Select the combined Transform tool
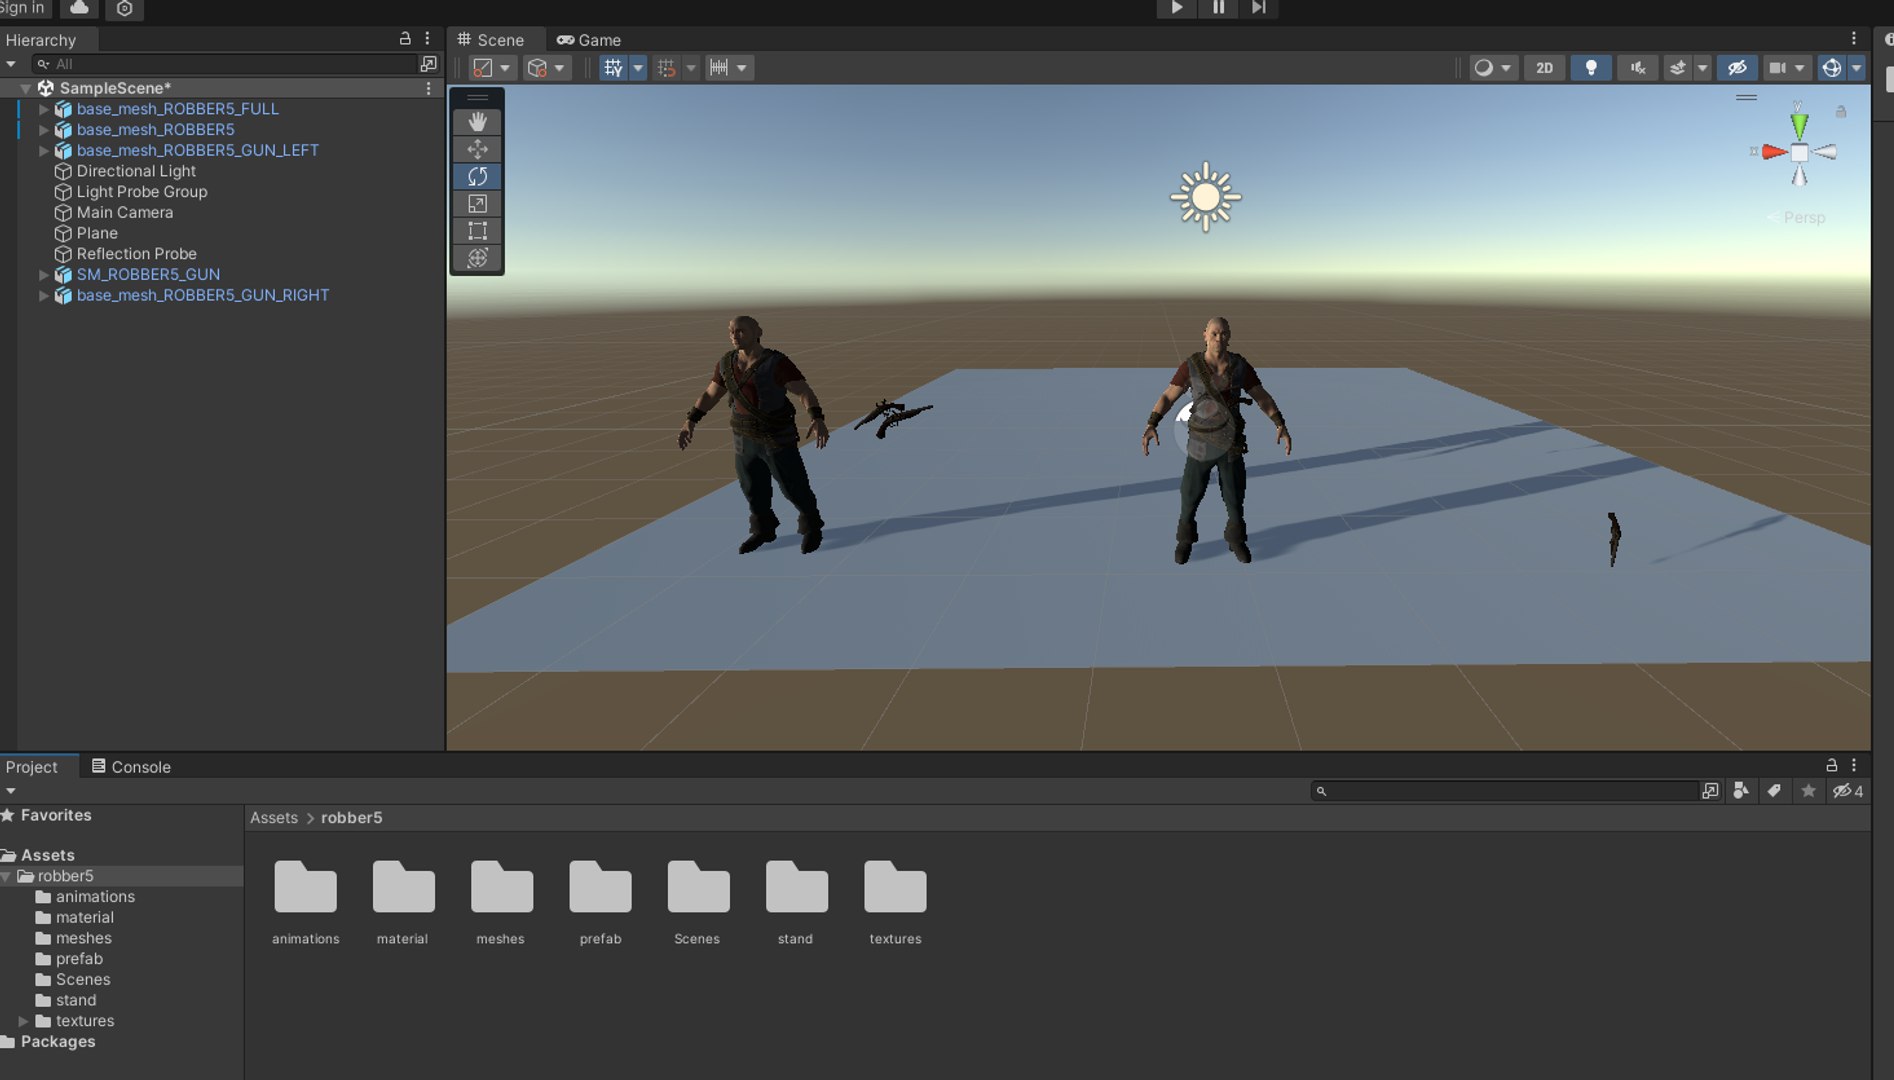 point(477,257)
